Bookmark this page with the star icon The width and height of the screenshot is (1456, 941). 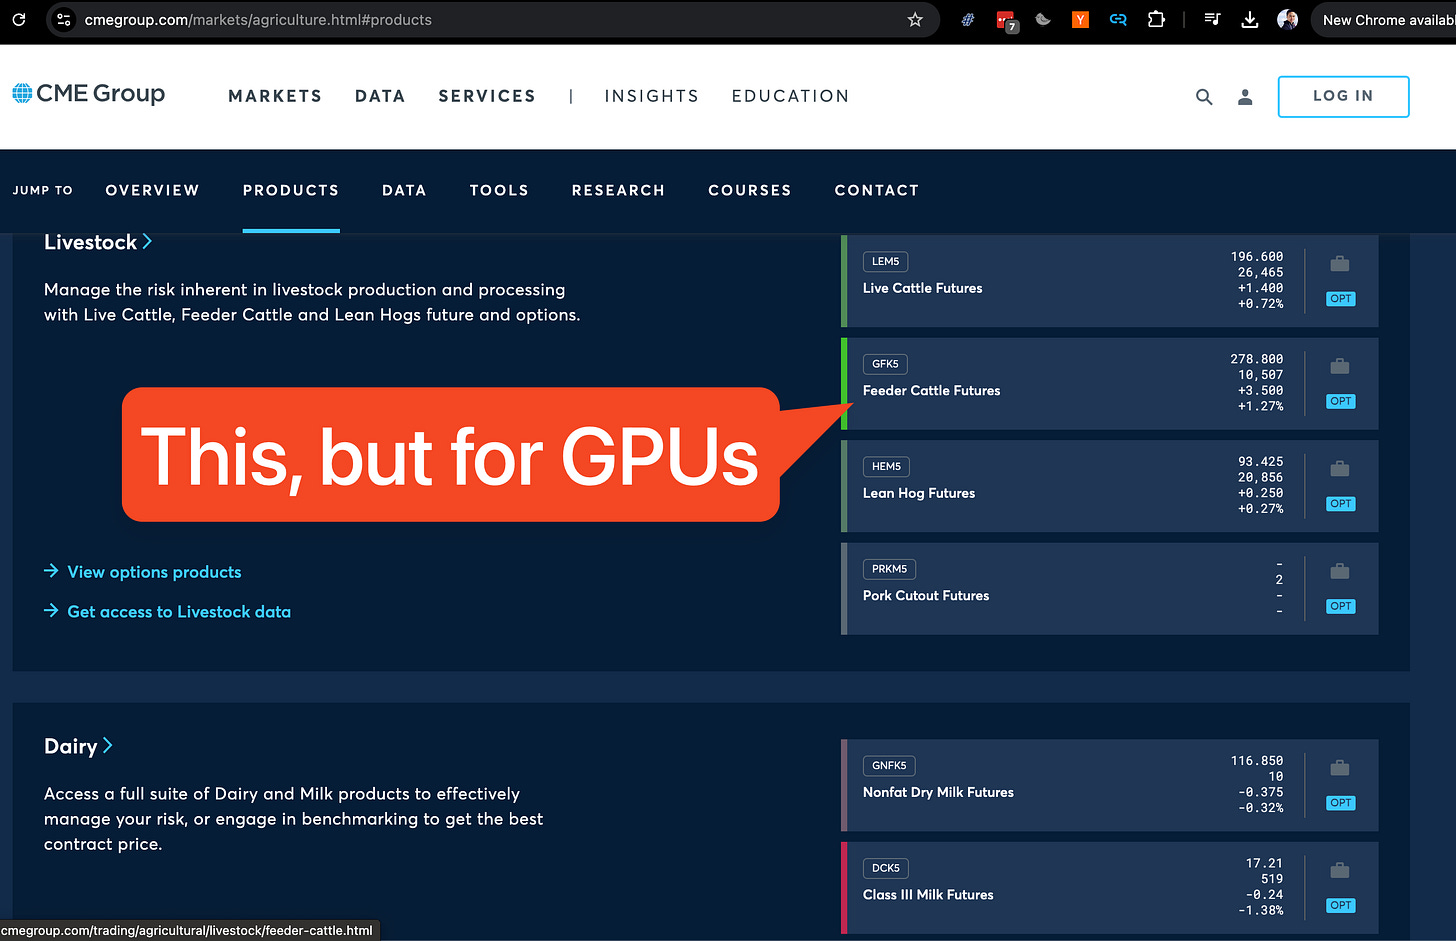[x=914, y=19]
